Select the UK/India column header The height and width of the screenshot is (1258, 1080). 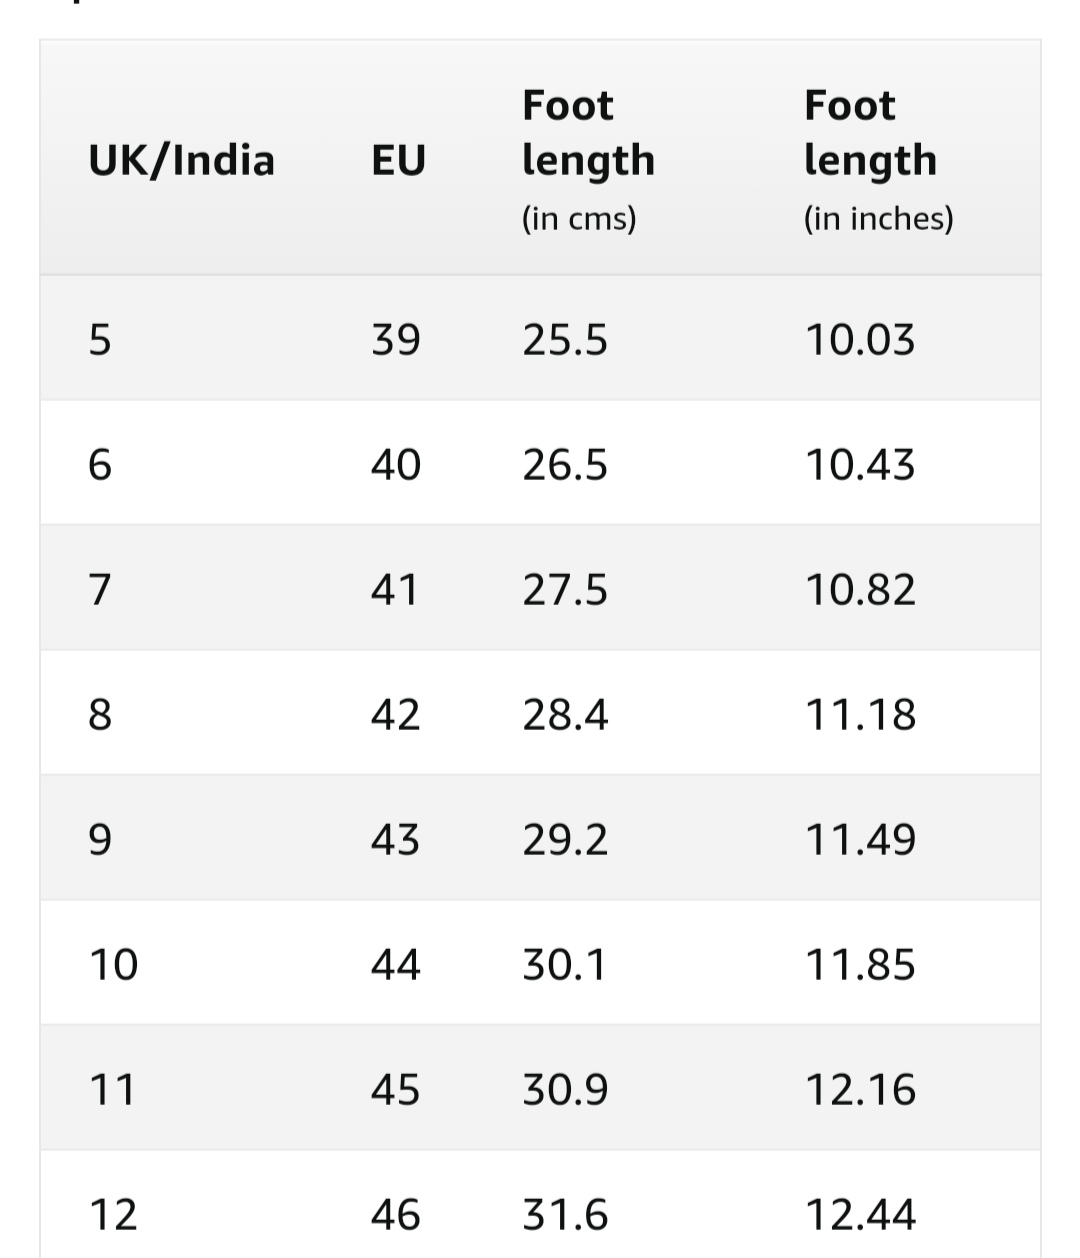[181, 160]
